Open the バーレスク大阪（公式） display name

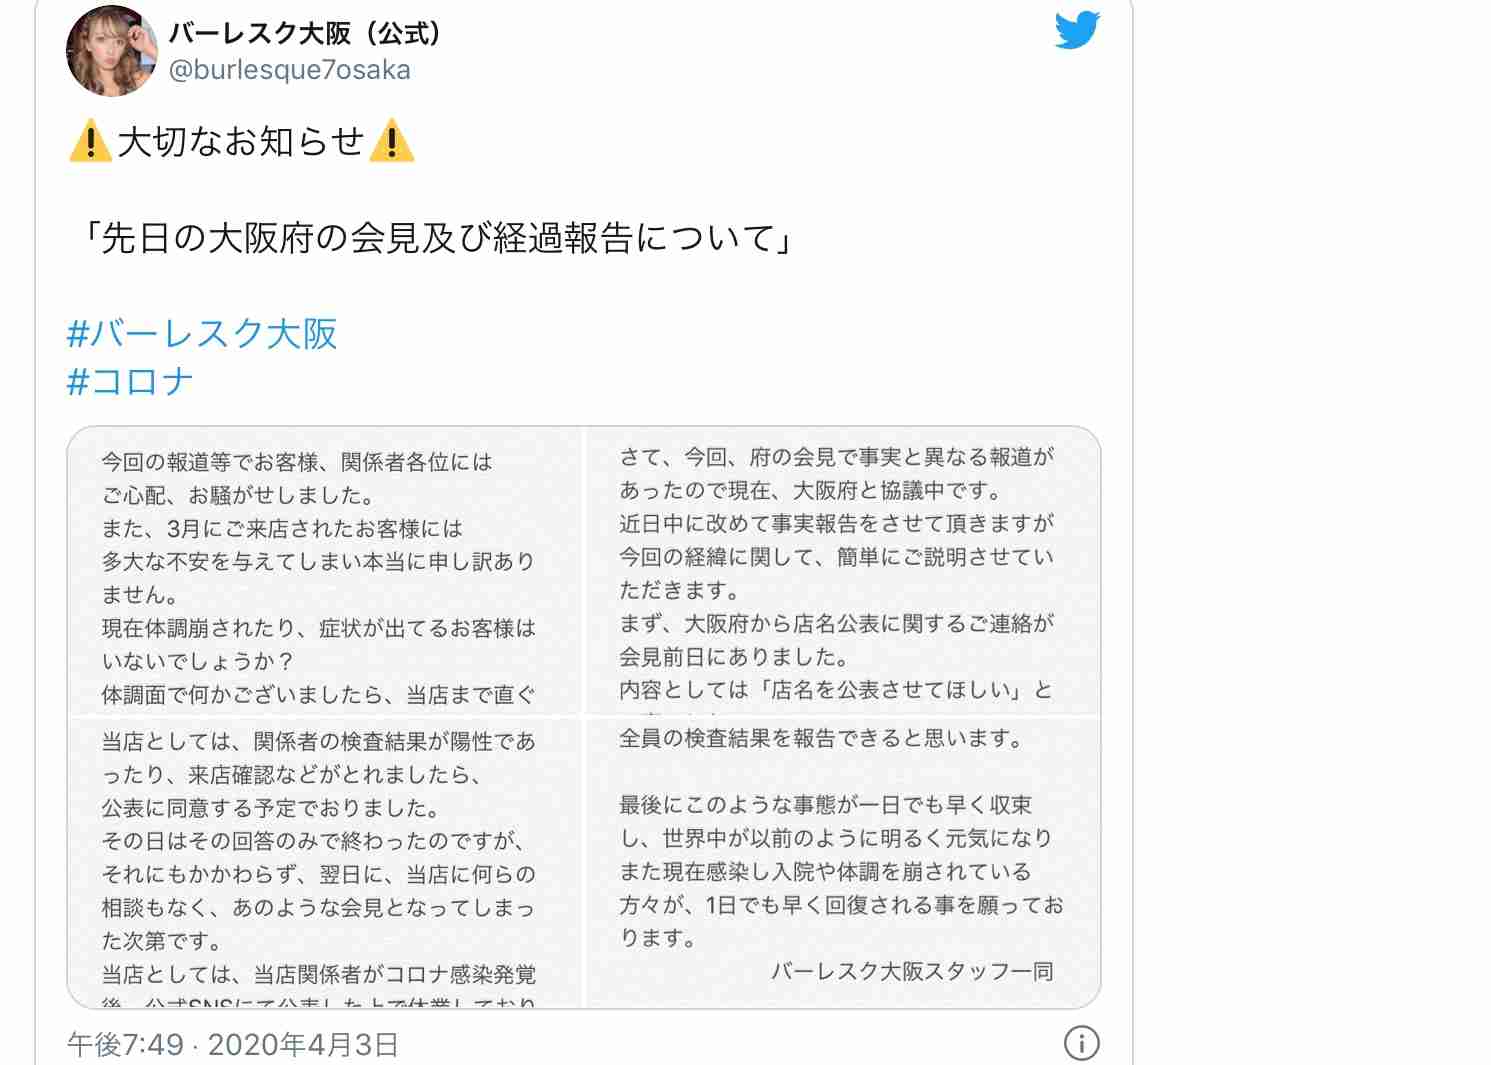coord(306,33)
